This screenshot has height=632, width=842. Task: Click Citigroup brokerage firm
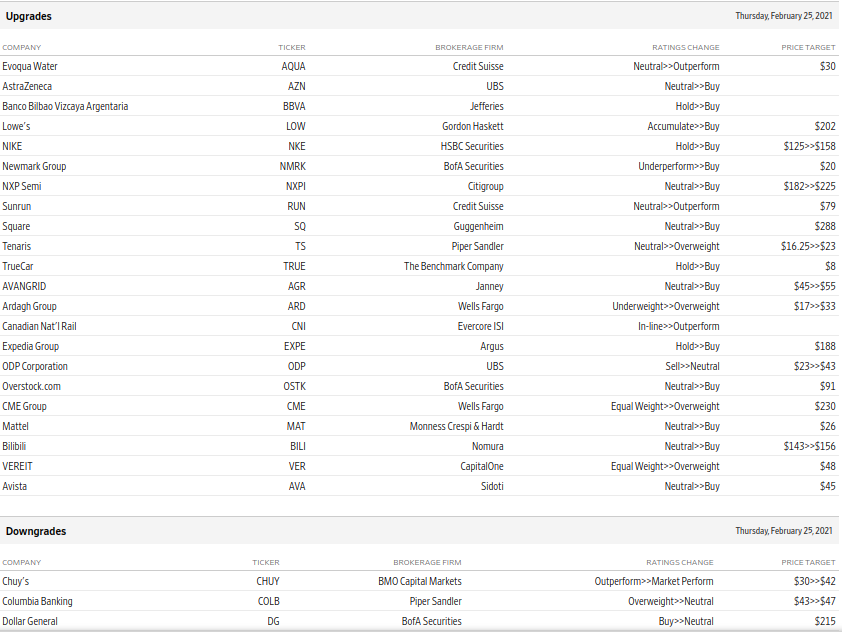[x=485, y=186]
